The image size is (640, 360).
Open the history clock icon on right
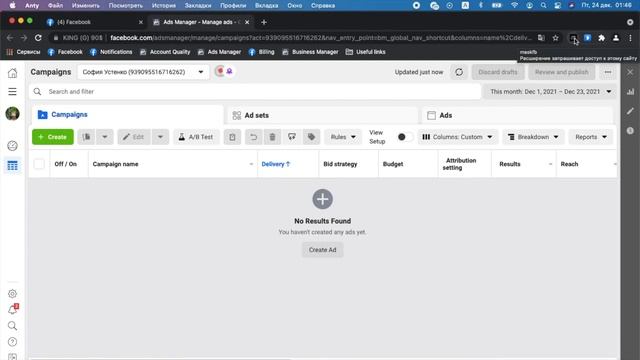click(x=631, y=131)
